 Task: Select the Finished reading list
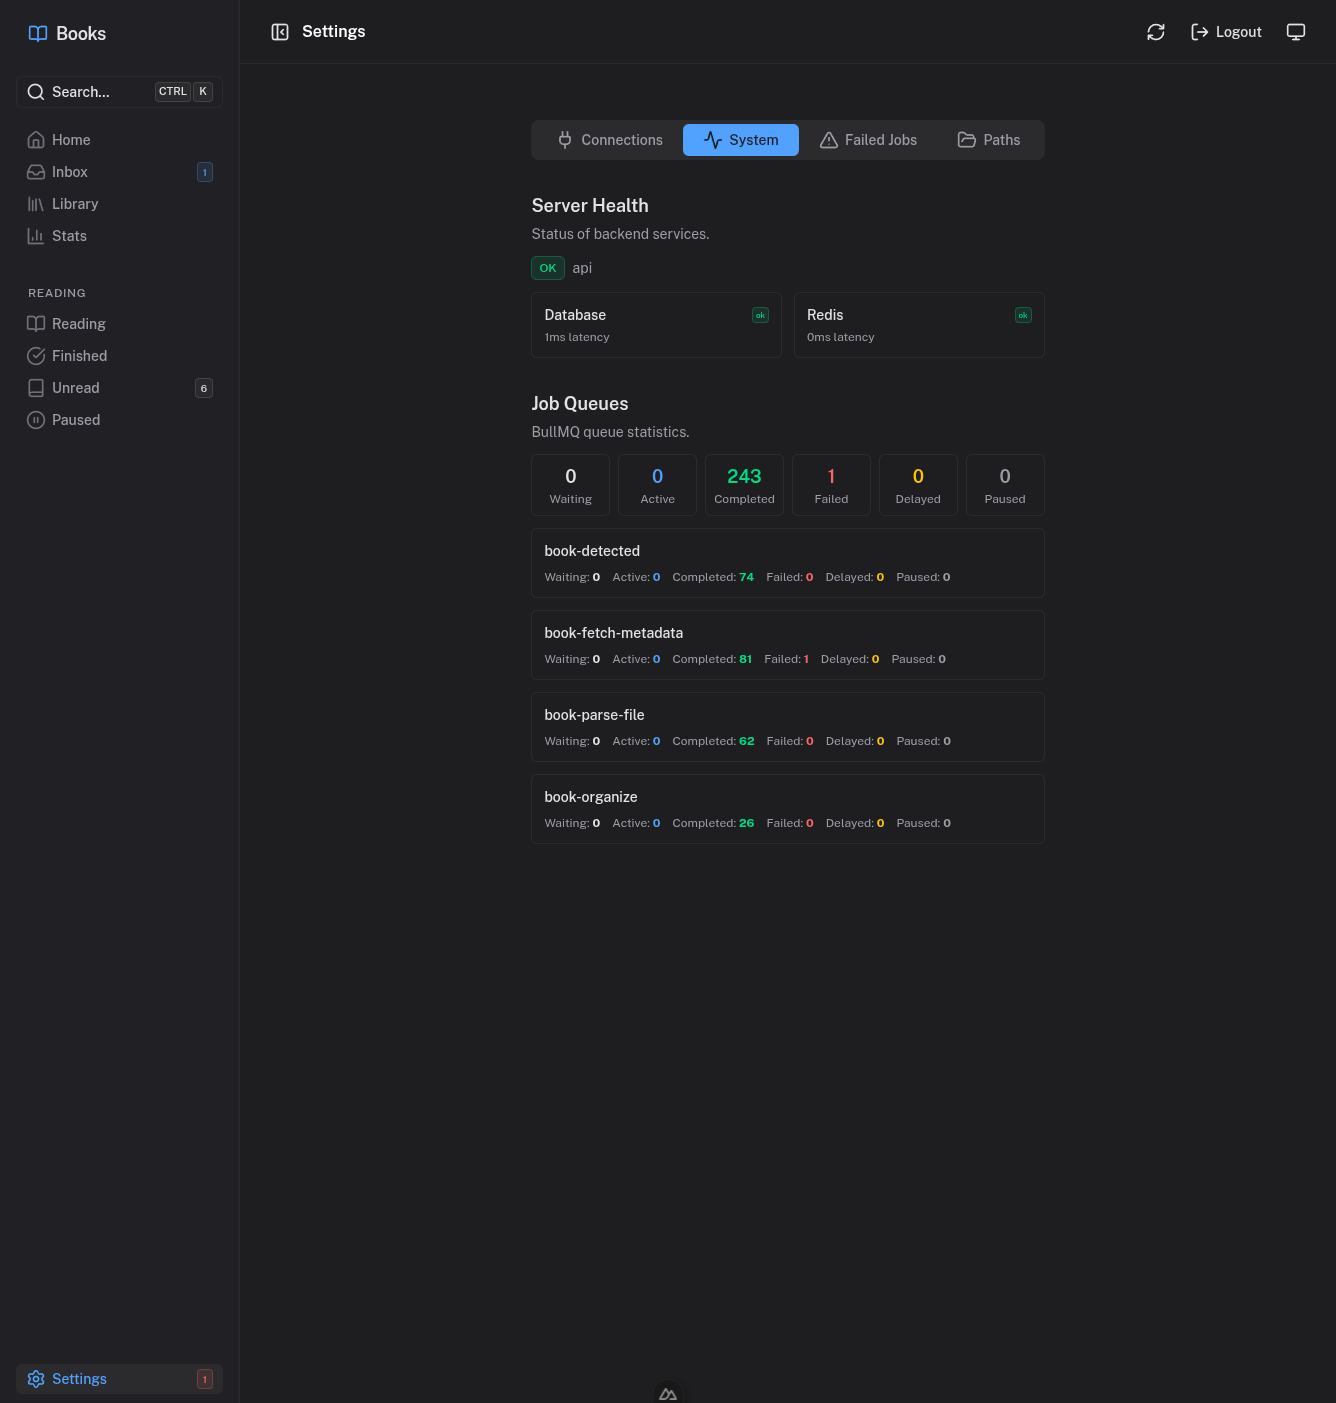click(x=78, y=356)
